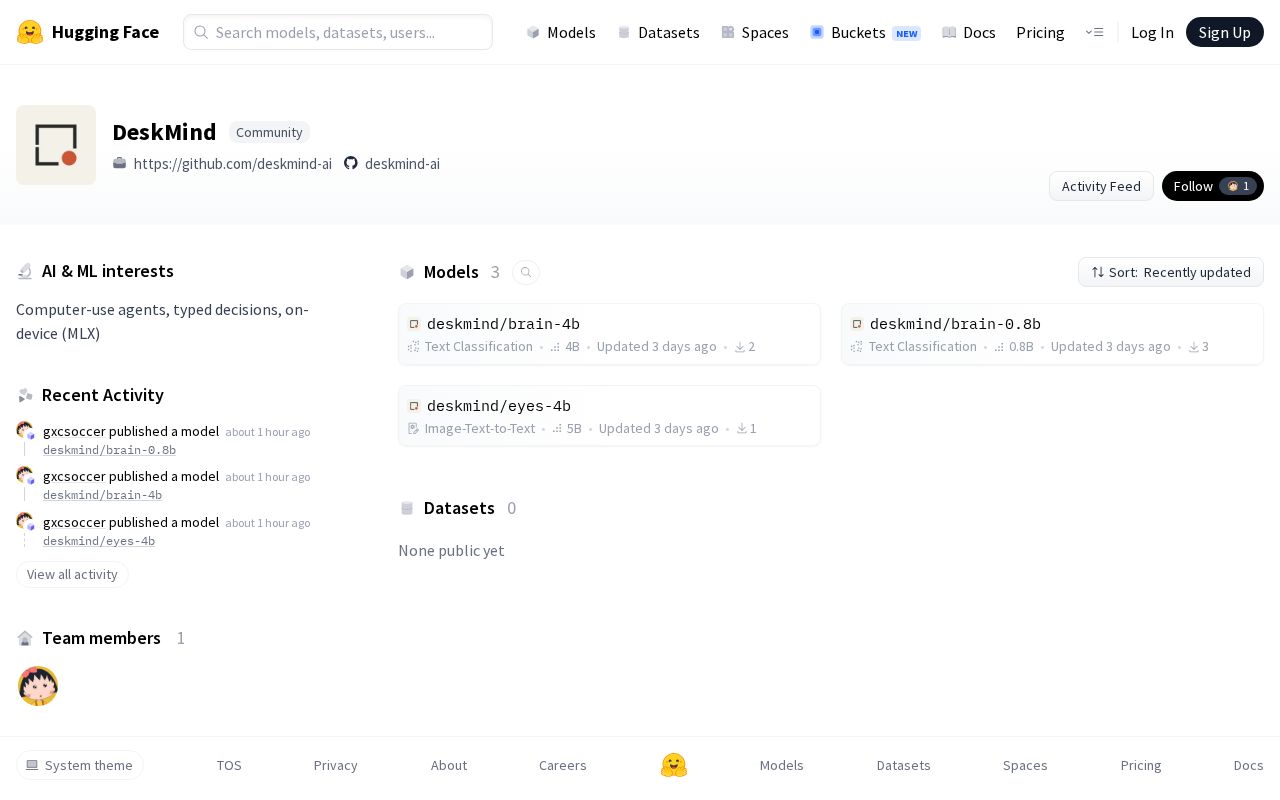1280x800 pixels.
Task: Open Spaces footer link
Action: pyautogui.click(x=1025, y=765)
